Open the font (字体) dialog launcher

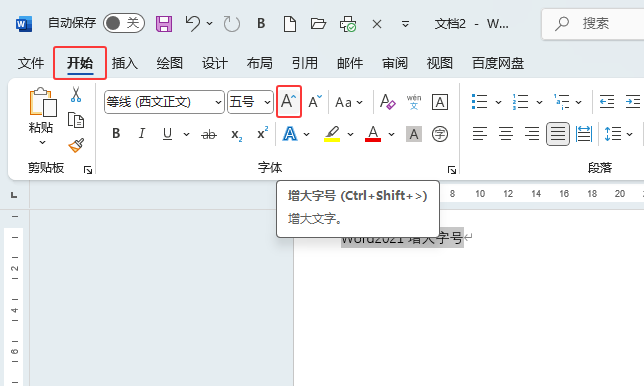click(x=452, y=170)
